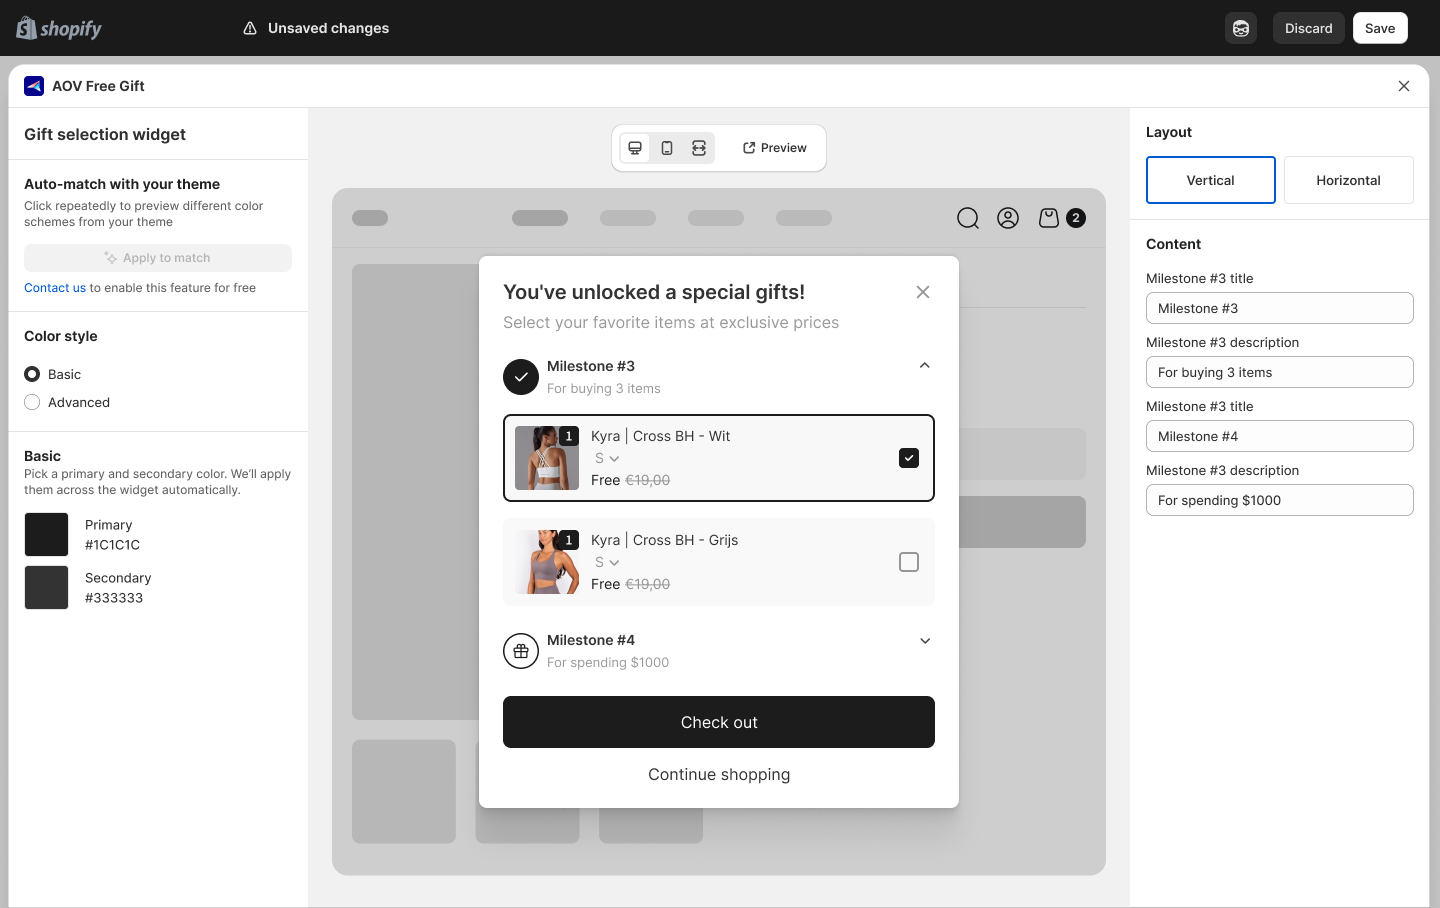Collapse the Milestone #3 section
This screenshot has width=1440, height=908.
pos(924,365)
